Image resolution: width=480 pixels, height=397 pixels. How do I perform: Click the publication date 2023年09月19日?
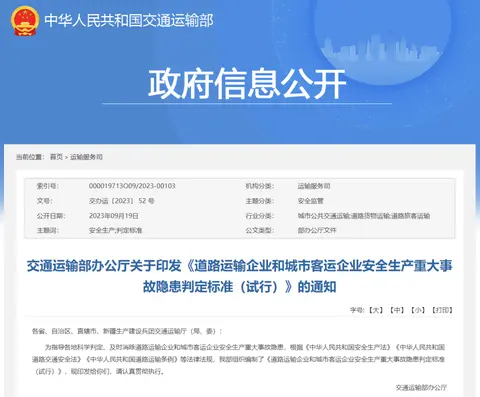114,216
